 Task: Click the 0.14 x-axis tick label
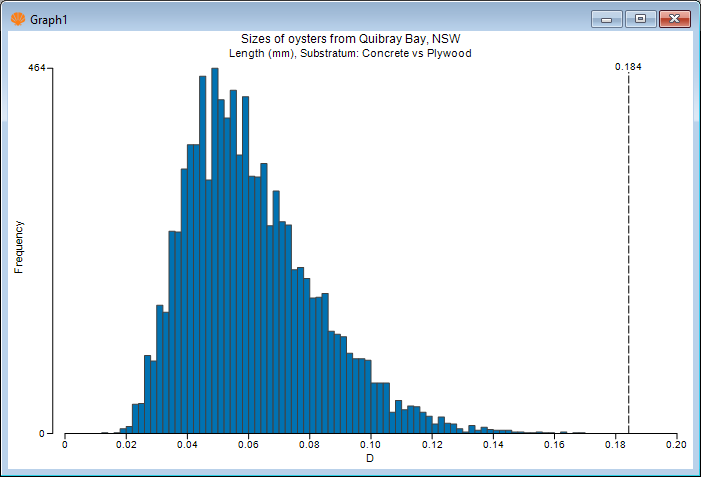493,446
